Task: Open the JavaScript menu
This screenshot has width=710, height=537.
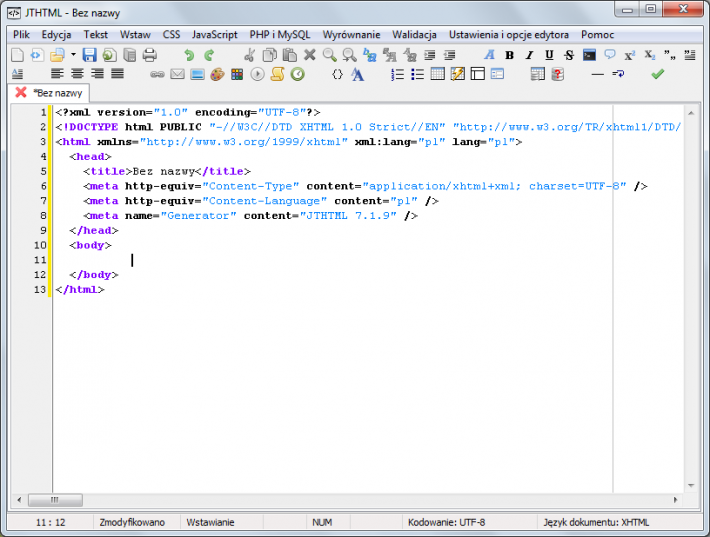Action: tap(215, 35)
